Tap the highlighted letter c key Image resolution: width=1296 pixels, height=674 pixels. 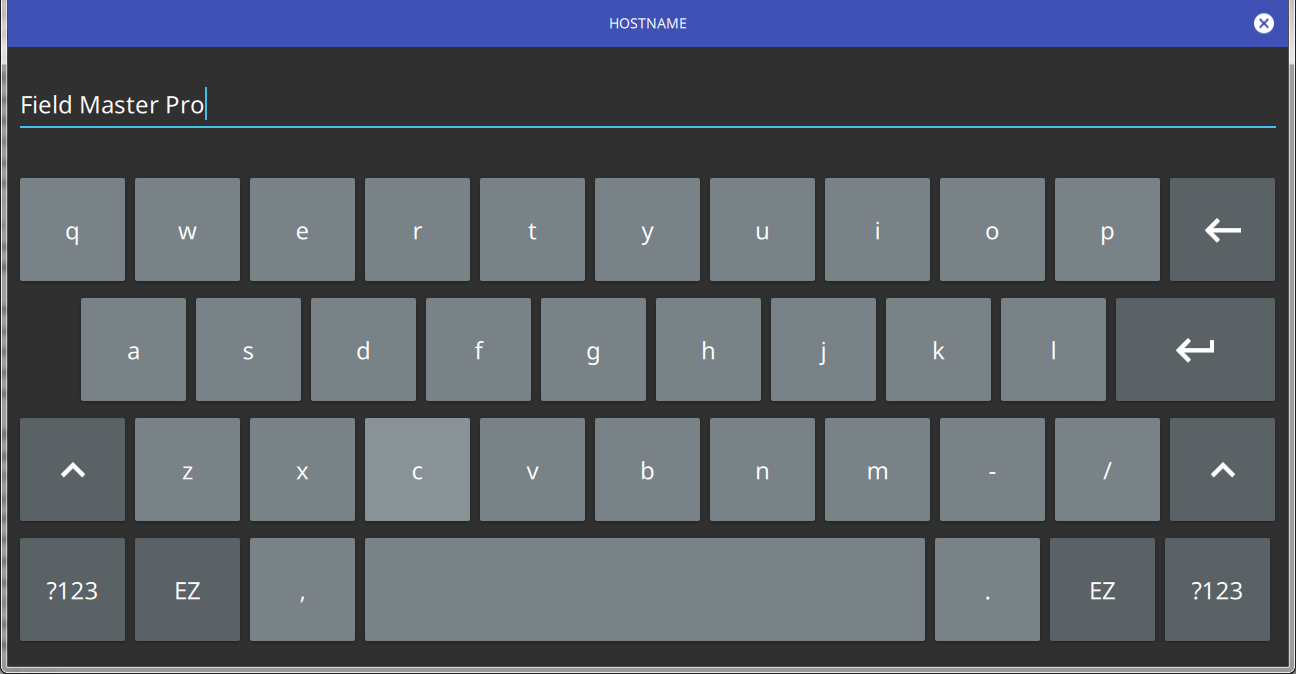tap(417, 470)
